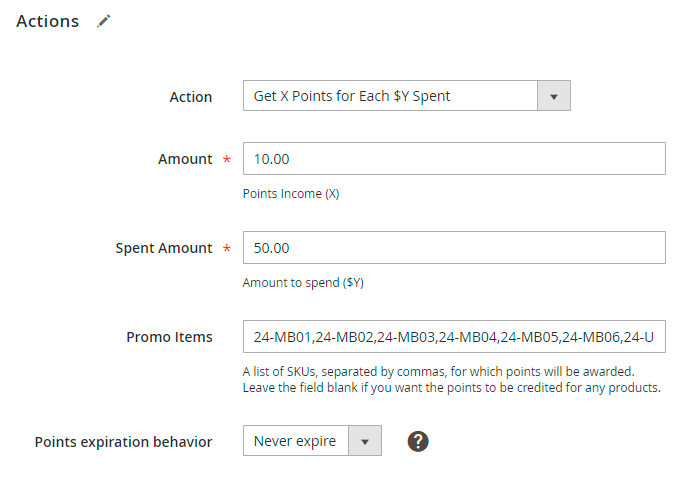This screenshot has height=495, width=685.
Task: Click the 'Points expiration behavior' label
Action: 123,441
